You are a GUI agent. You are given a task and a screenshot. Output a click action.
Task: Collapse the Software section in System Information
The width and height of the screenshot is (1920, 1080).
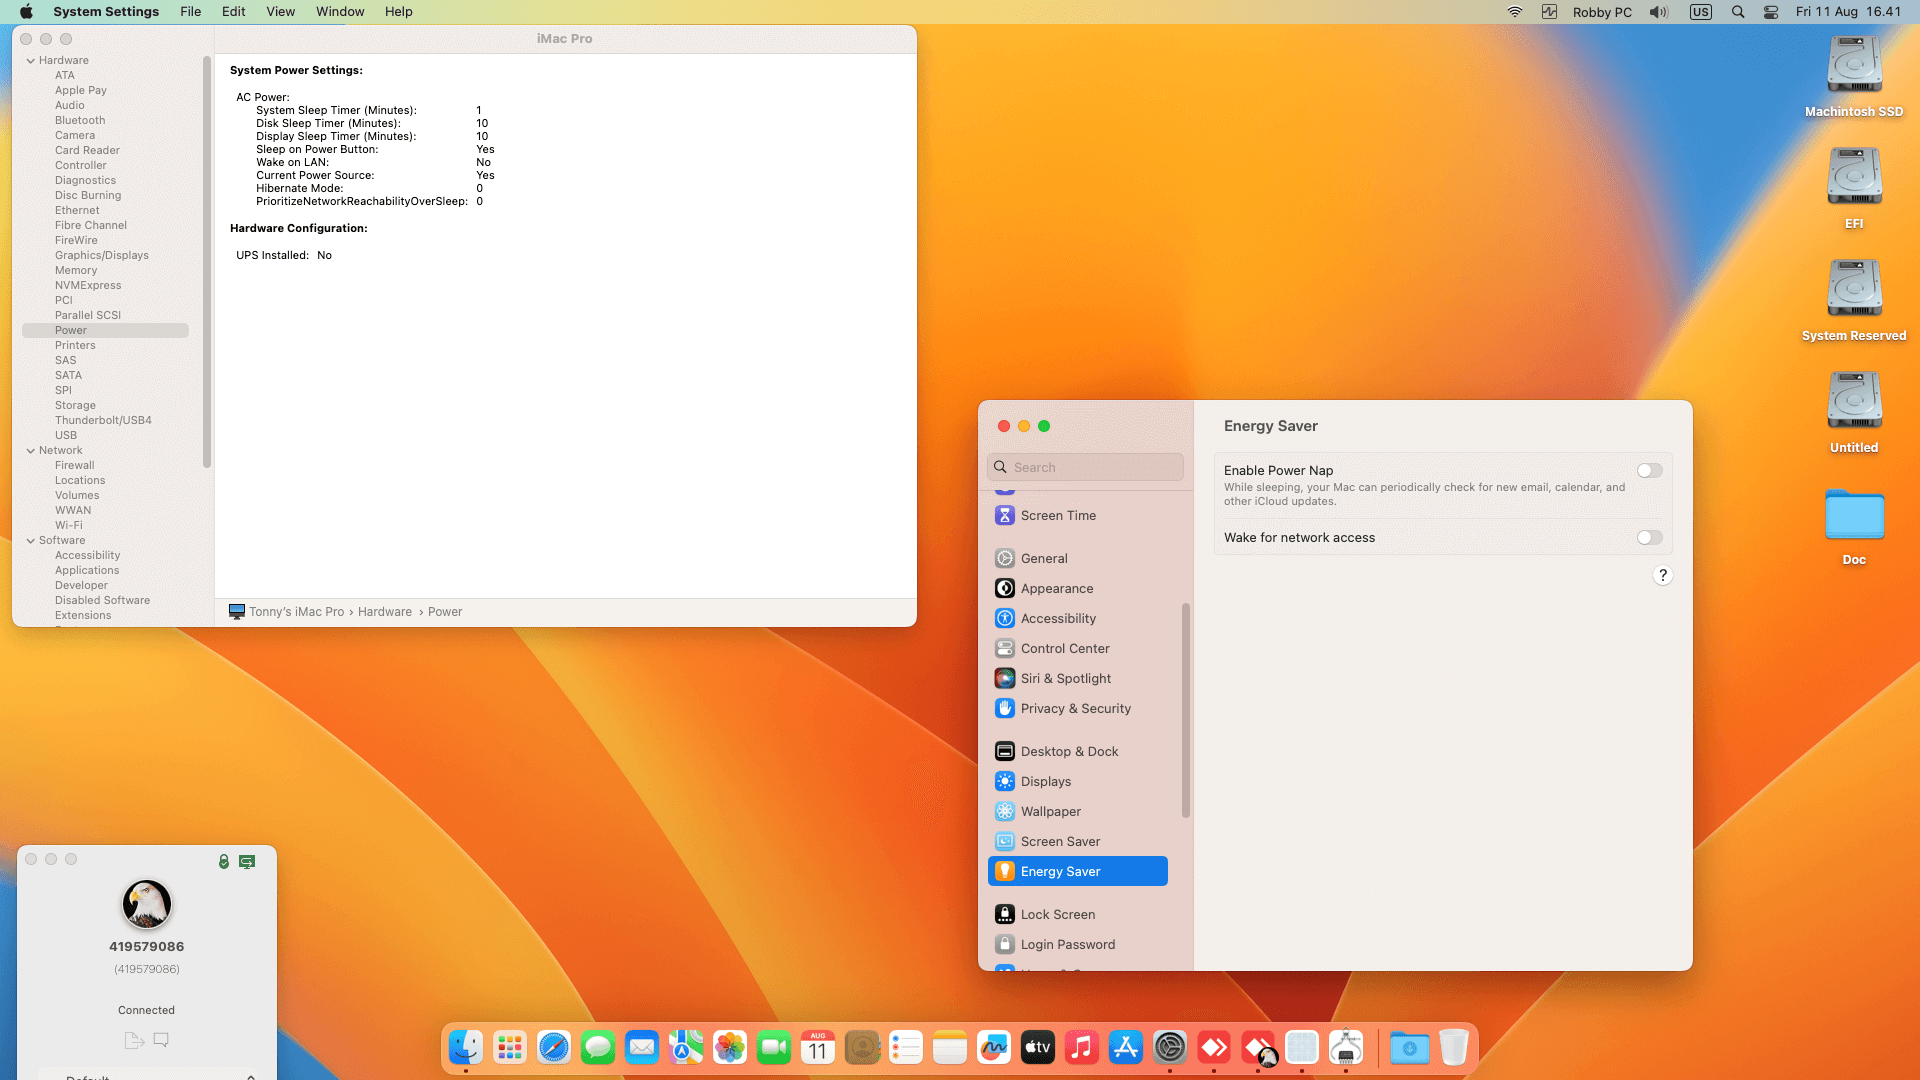pos(31,541)
